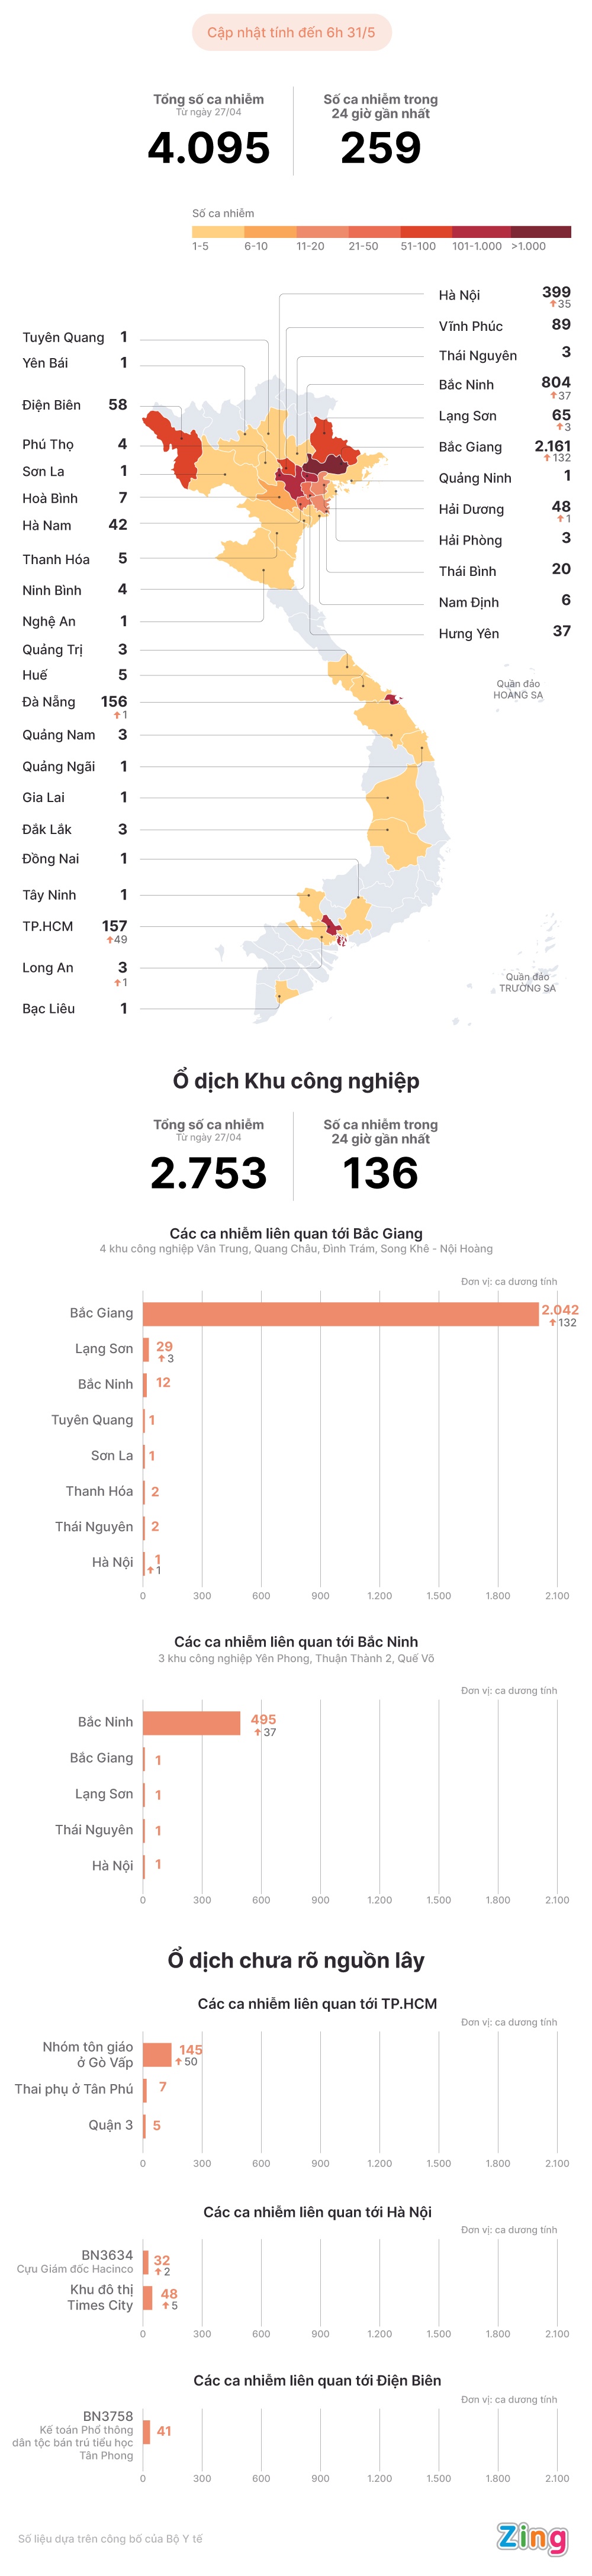Click the increase arrow next to TP.HCM's 49
This screenshot has width=592, height=2576.
tap(110, 940)
